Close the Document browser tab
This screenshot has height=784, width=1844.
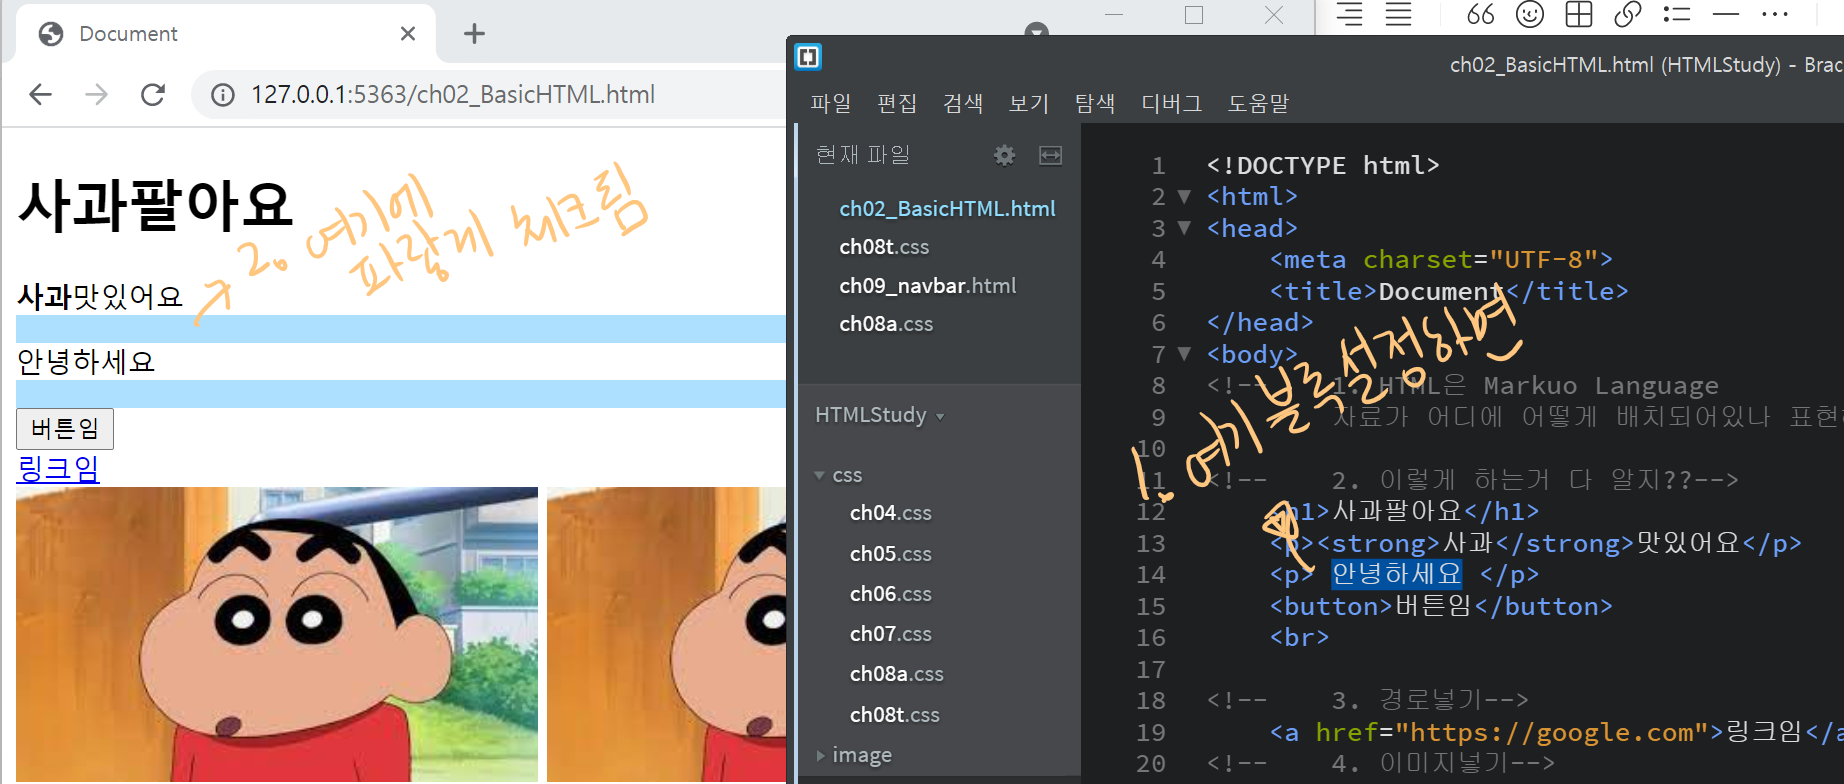tap(407, 34)
